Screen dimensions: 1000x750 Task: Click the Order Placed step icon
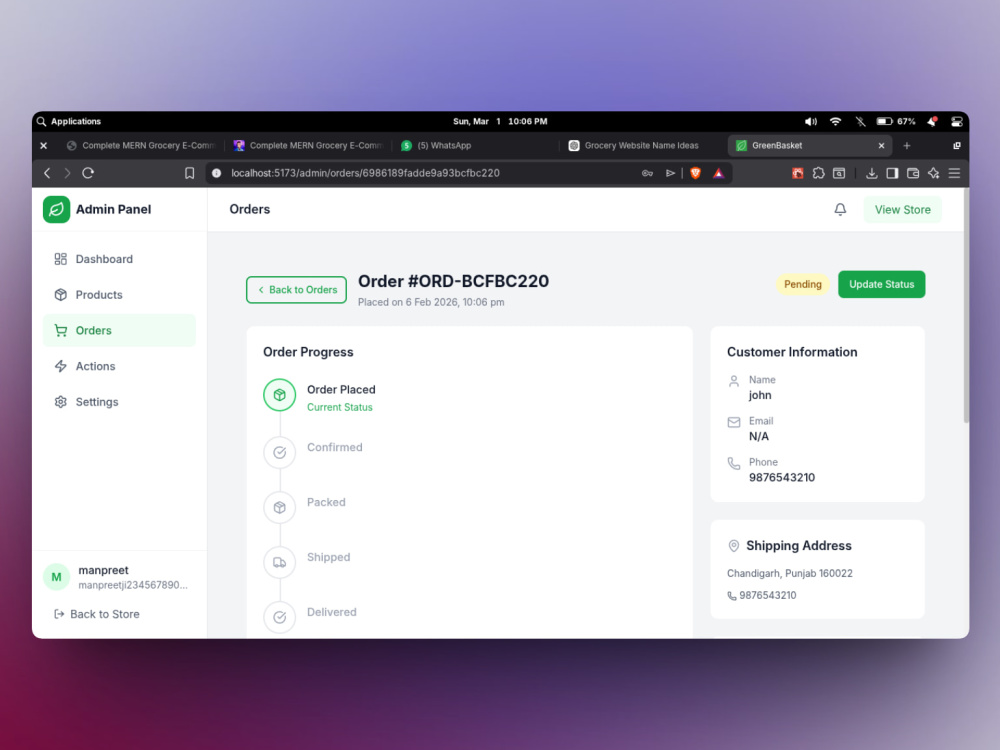click(x=279, y=395)
